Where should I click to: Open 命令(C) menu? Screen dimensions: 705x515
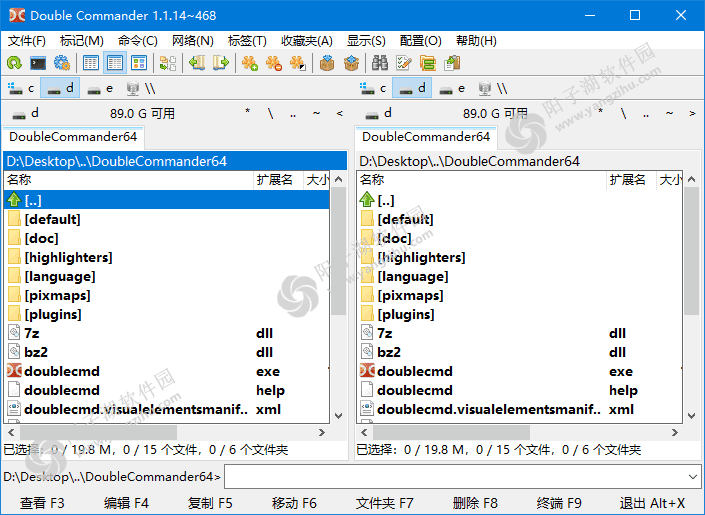point(138,41)
